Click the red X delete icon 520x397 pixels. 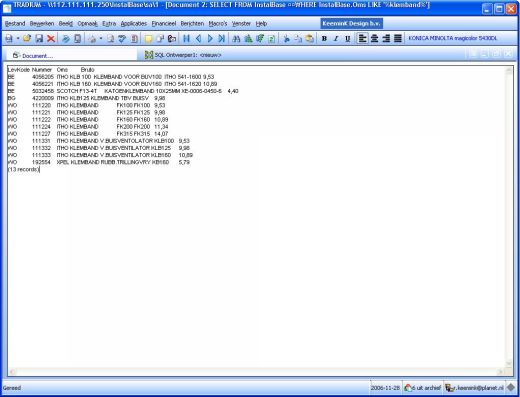point(51,39)
